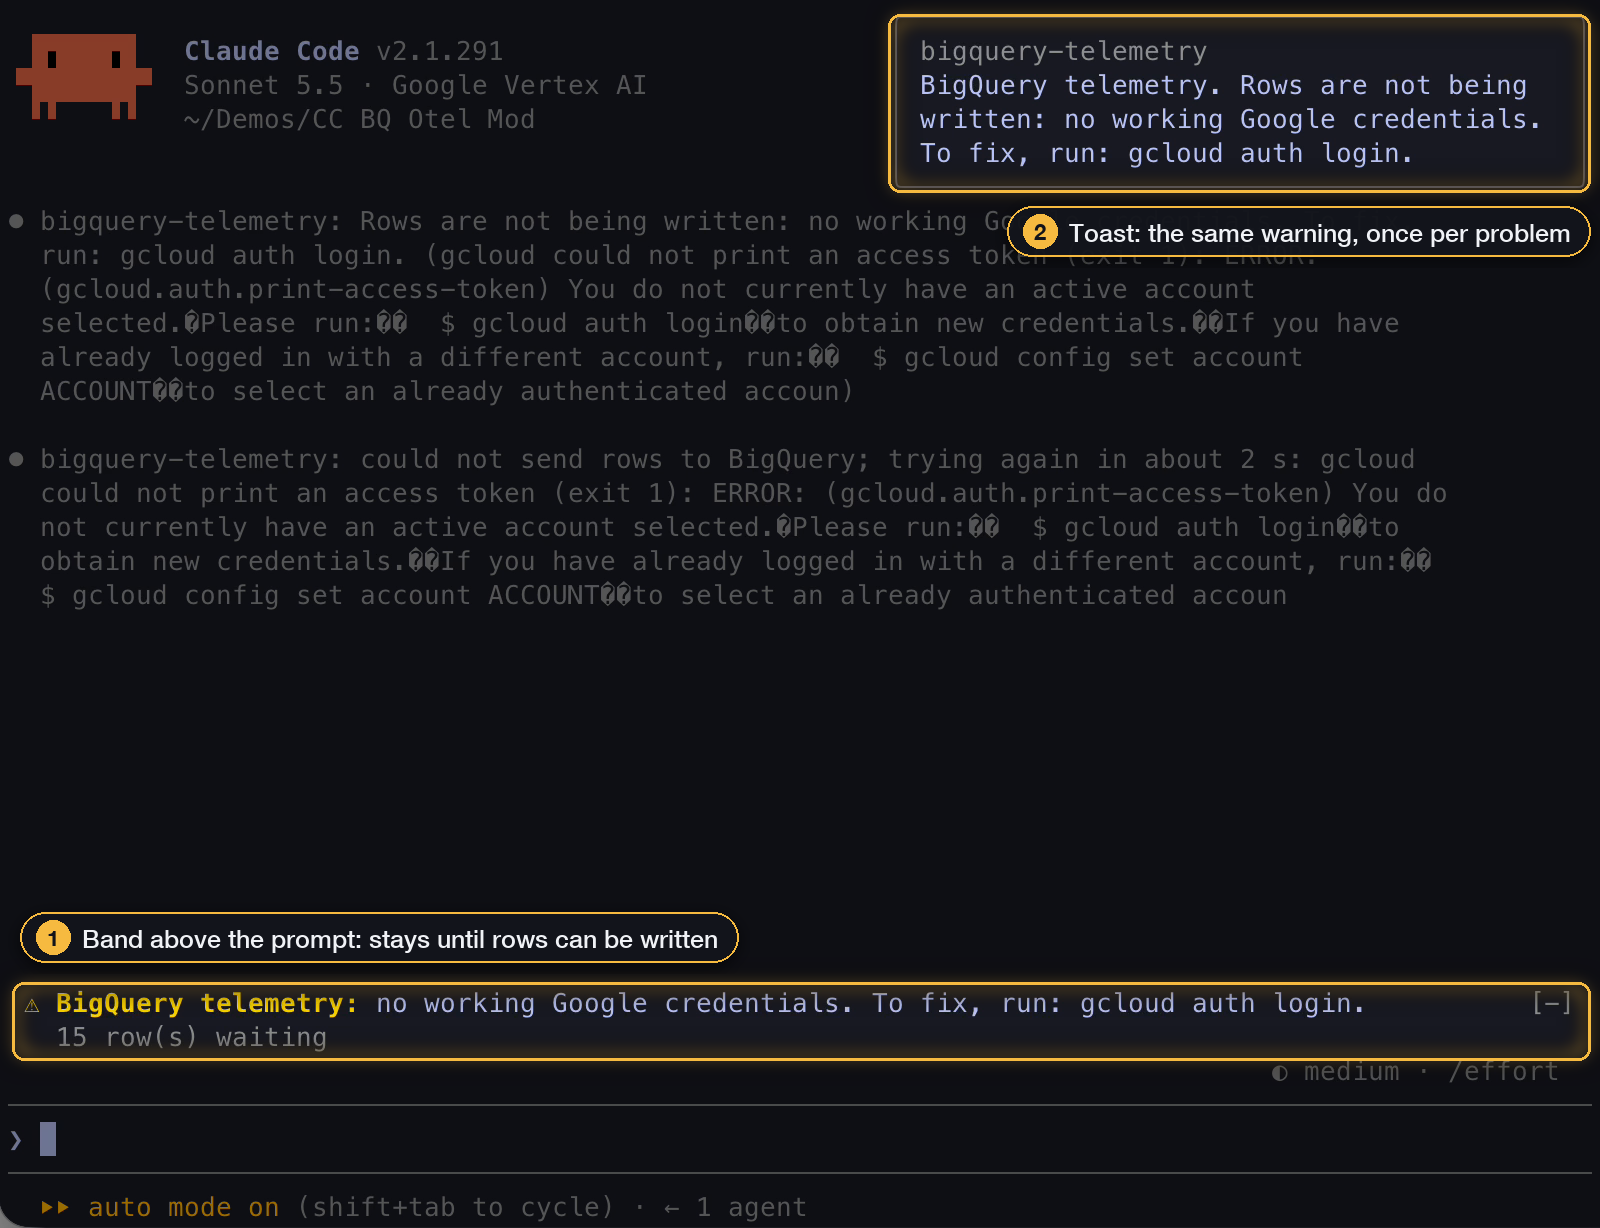
Task: Click 'auto mode on' in the status line
Action: (184, 1207)
